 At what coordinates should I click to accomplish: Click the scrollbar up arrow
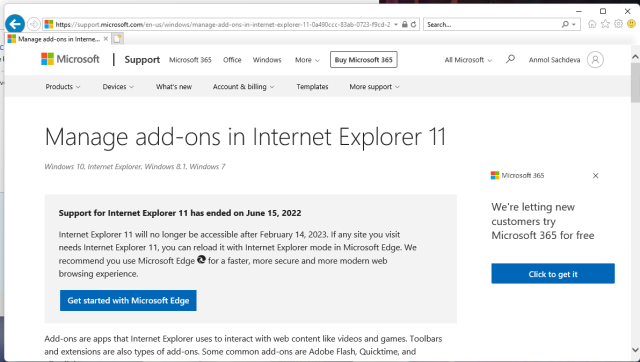[x=635, y=57]
